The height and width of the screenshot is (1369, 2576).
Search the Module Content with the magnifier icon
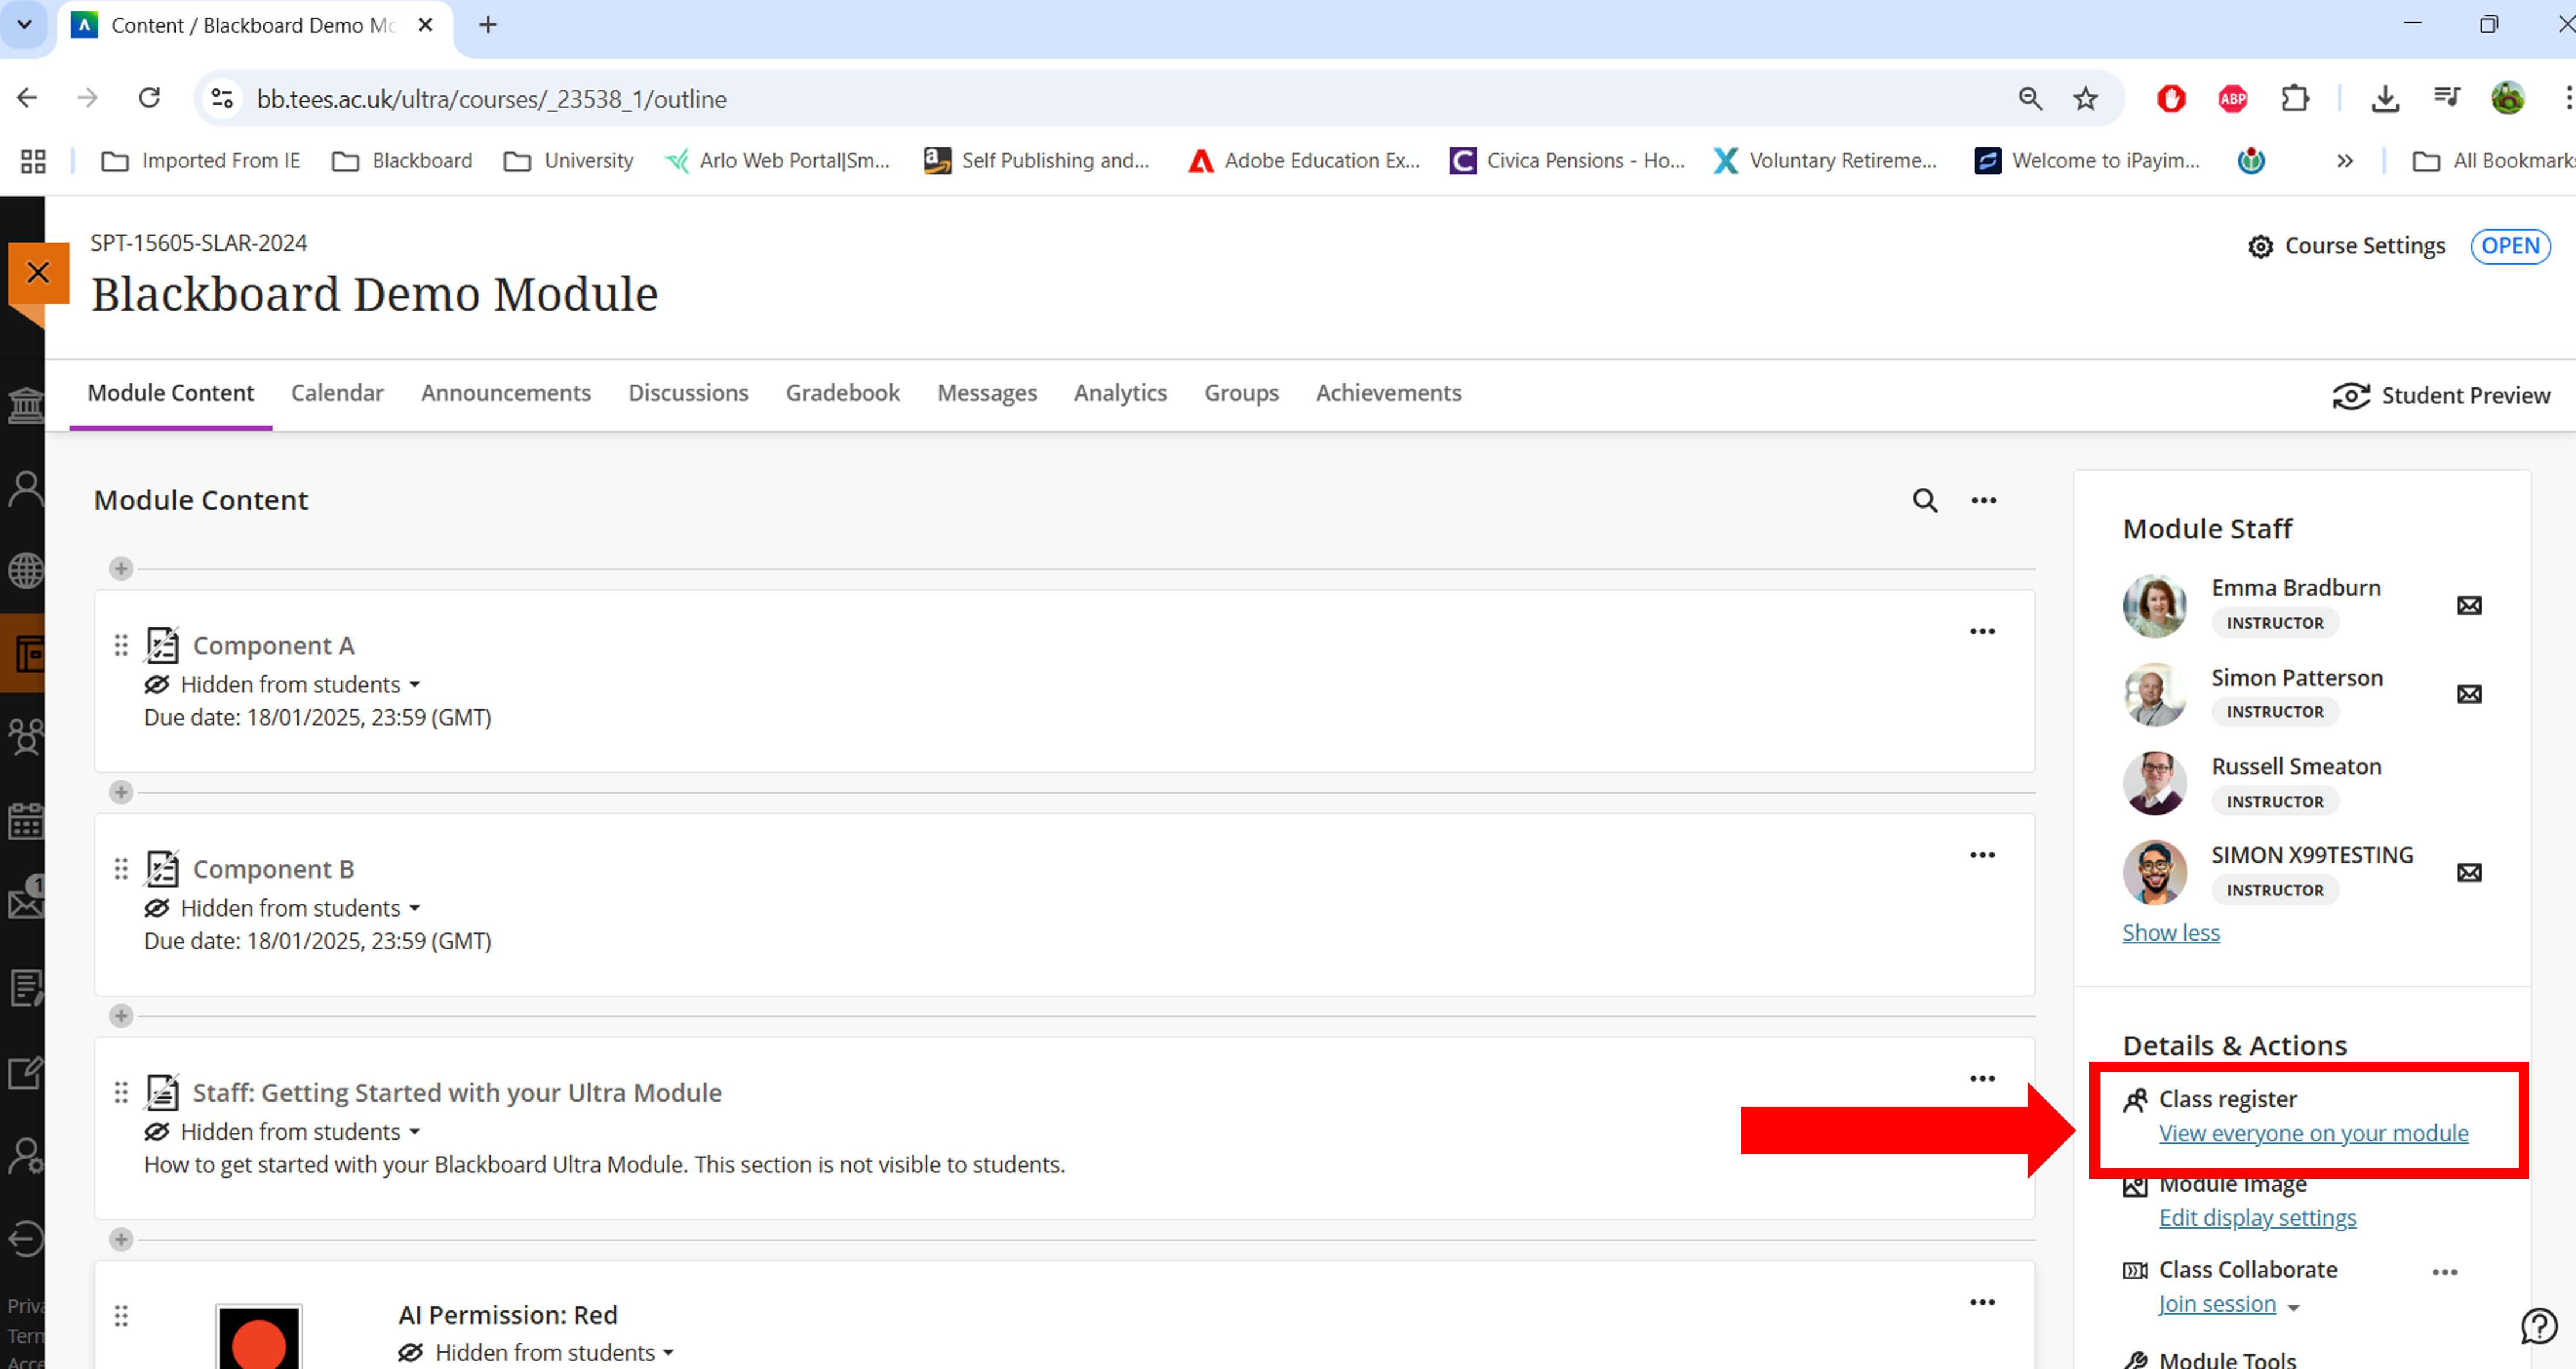tap(1925, 500)
